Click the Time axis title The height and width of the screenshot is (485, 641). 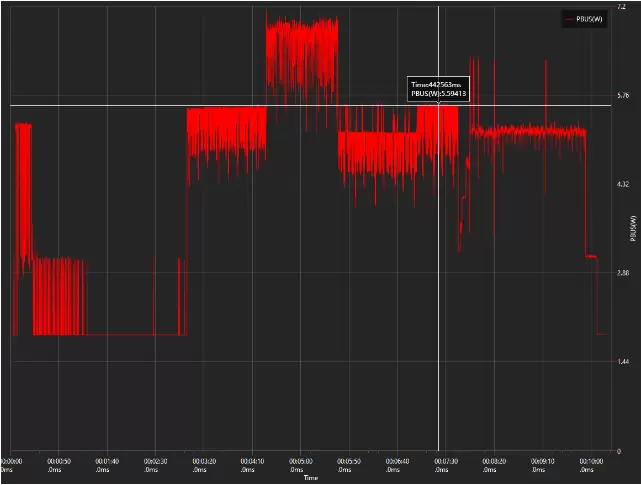[x=311, y=478]
